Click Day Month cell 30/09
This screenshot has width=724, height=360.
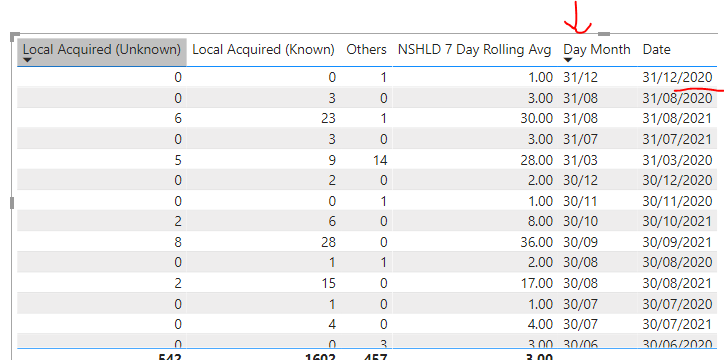point(580,242)
